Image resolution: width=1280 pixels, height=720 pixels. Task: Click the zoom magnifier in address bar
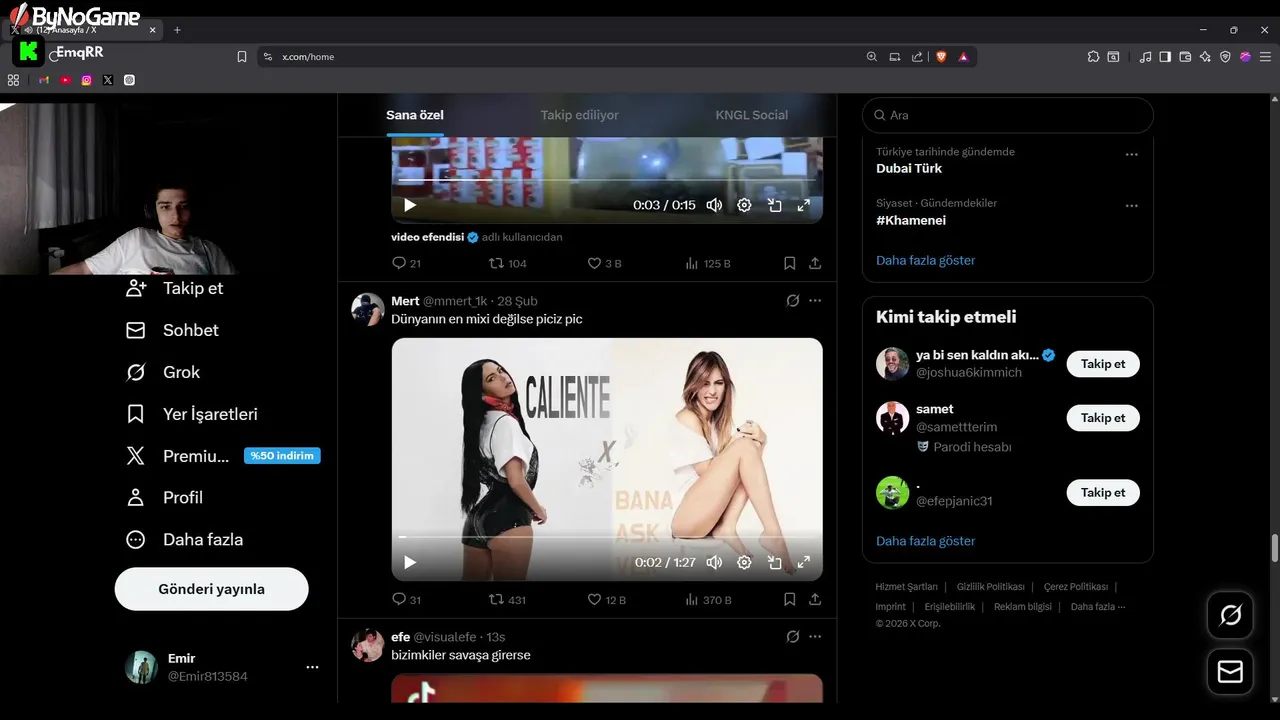coord(872,57)
